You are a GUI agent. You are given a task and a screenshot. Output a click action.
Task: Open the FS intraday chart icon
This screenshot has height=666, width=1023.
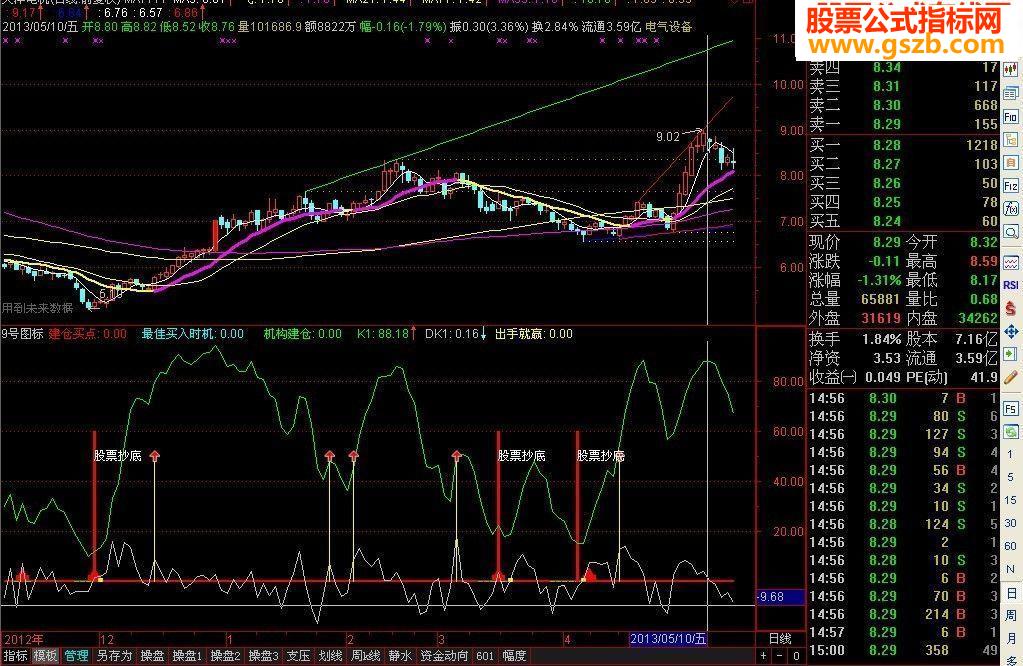pyautogui.click(x=1011, y=409)
